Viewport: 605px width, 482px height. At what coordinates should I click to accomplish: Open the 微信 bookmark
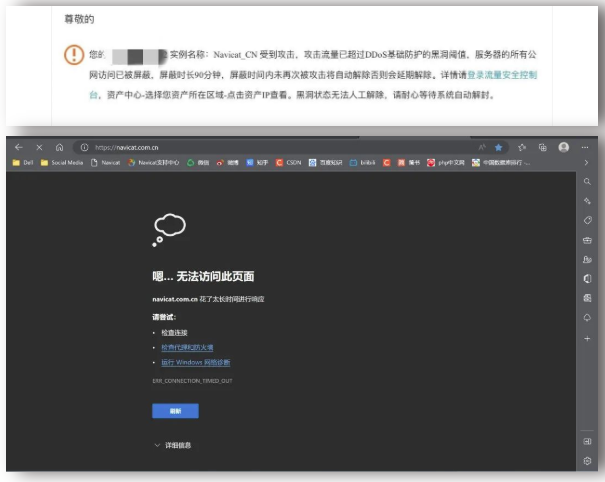(x=198, y=163)
